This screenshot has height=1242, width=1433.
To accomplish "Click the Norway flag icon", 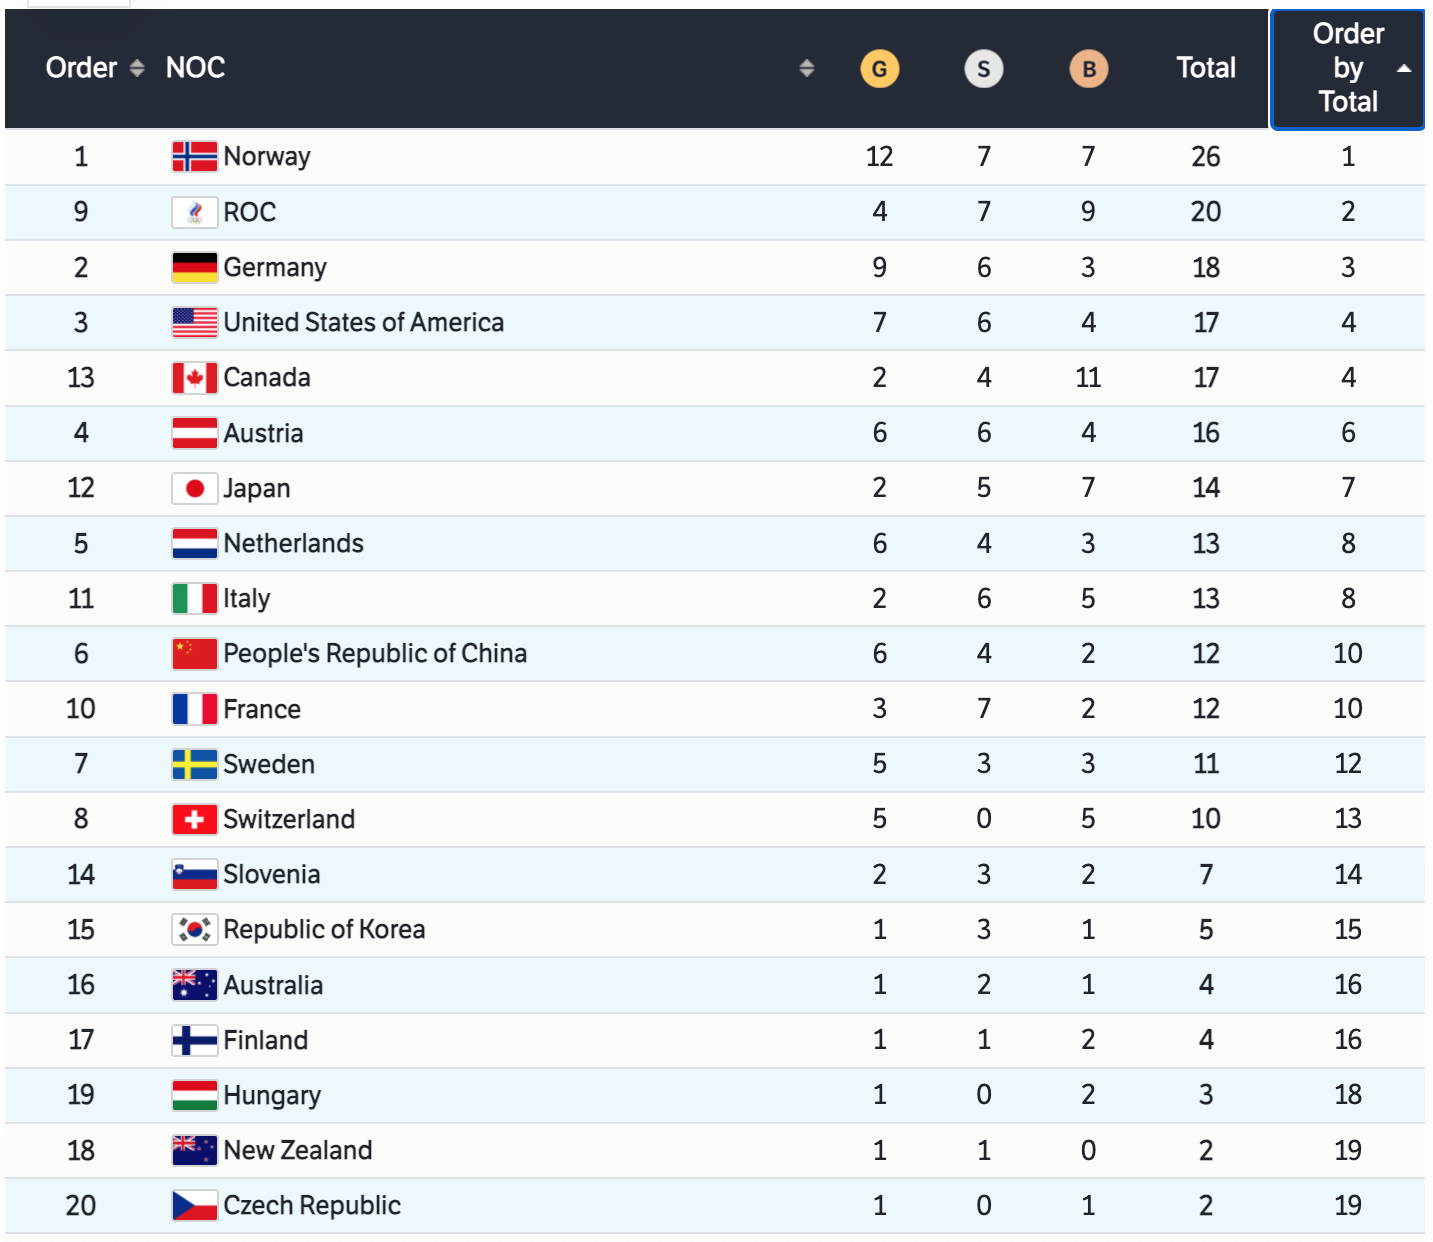I will coord(194,157).
